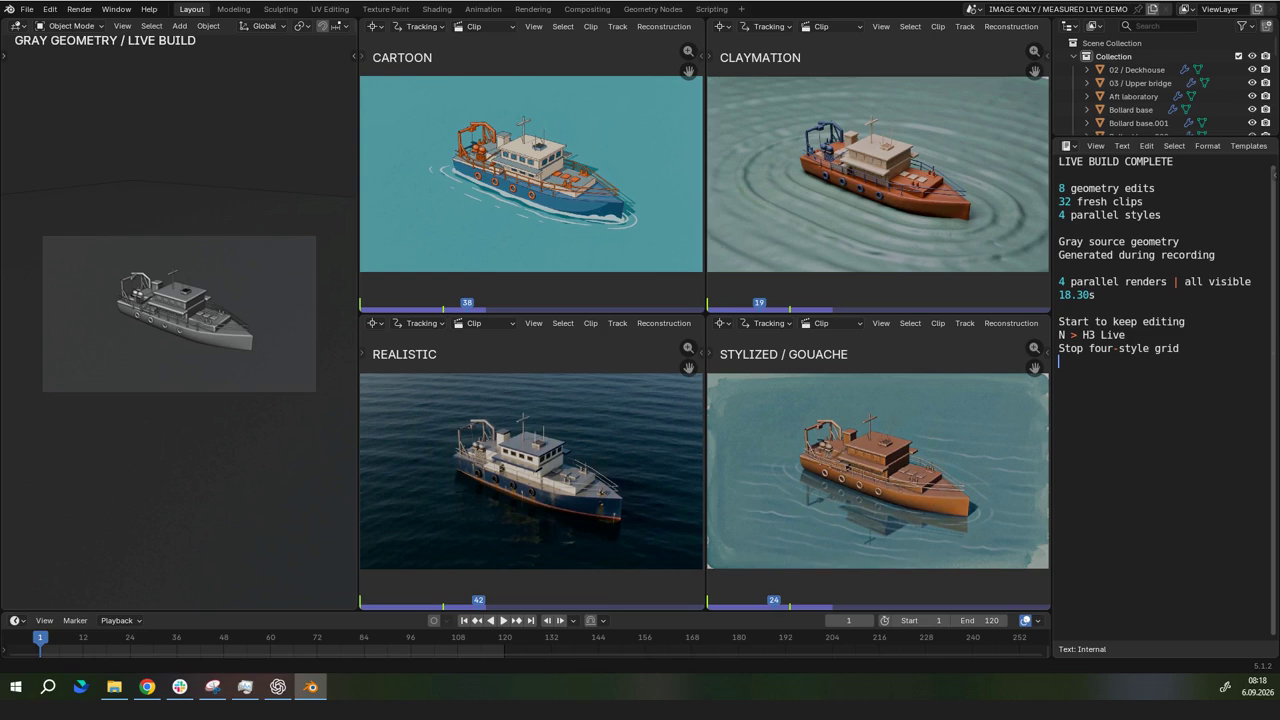Open Reconstruction menu in REALISTIC editor

pos(664,323)
